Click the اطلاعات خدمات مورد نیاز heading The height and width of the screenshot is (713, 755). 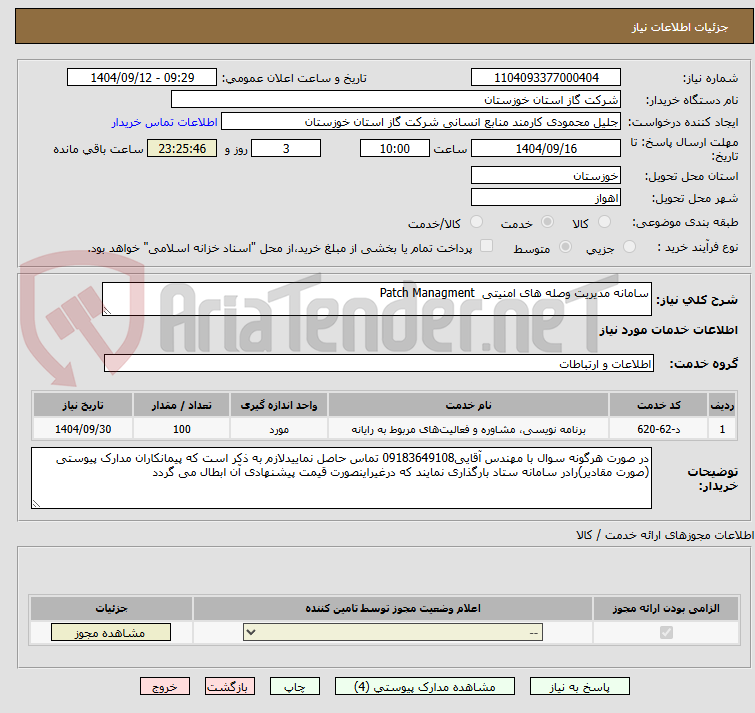point(668,330)
